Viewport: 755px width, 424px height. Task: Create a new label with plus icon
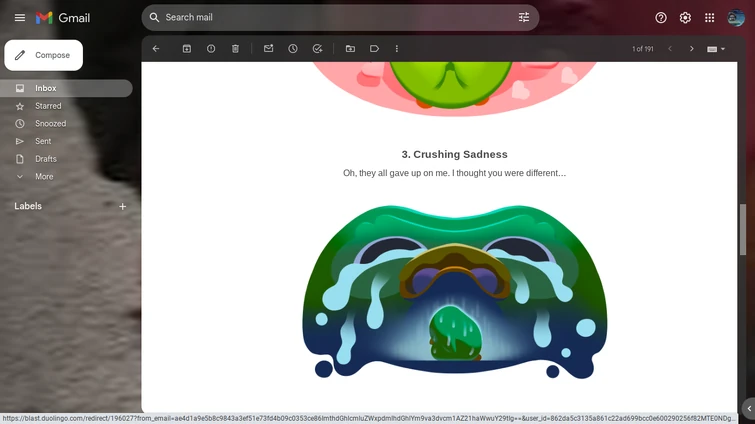click(x=122, y=206)
